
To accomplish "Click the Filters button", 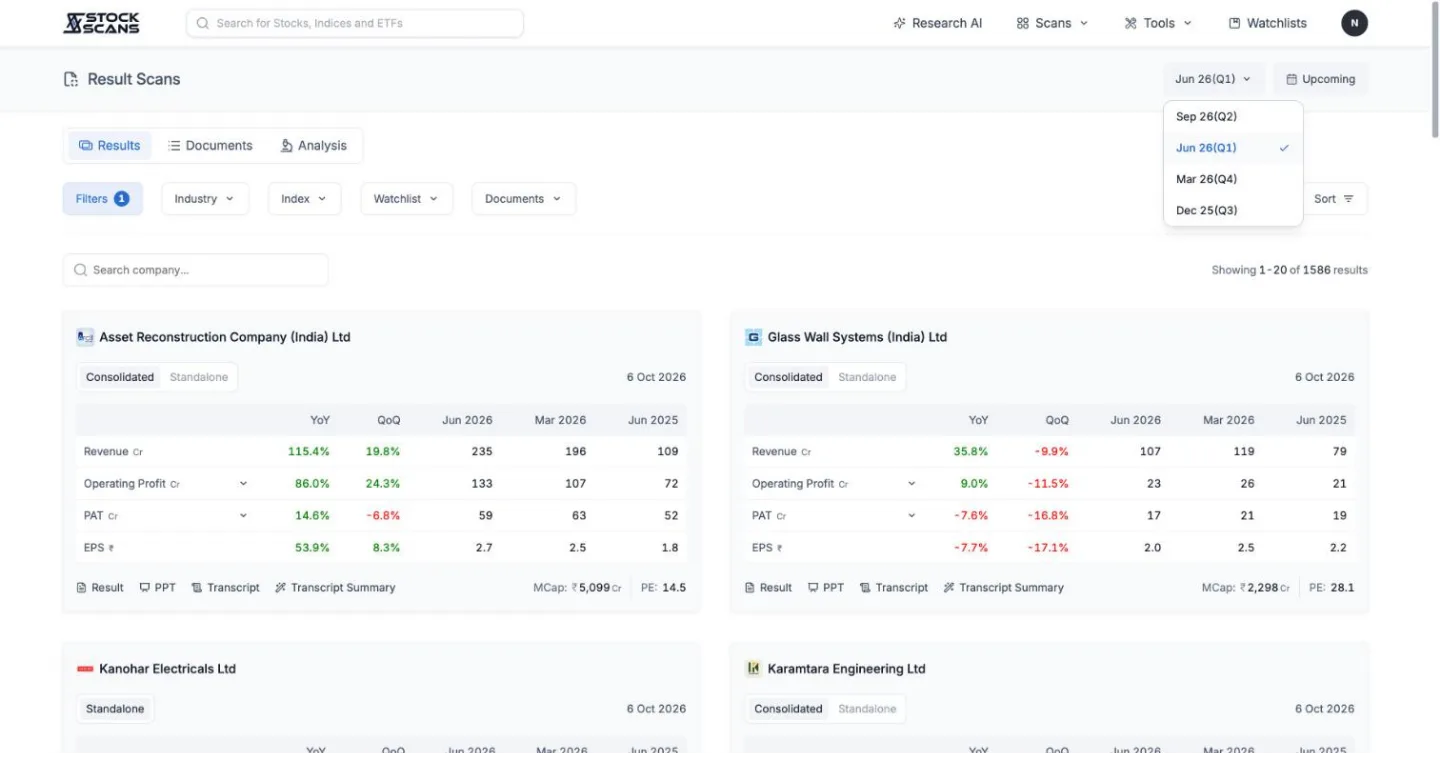I will pyautogui.click(x=102, y=199).
